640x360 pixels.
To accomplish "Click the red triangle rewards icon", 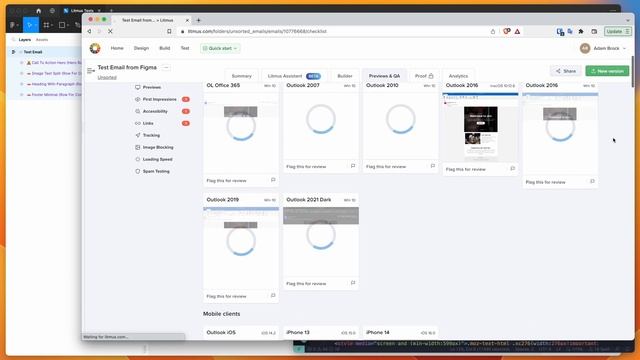I will tap(517, 31).
